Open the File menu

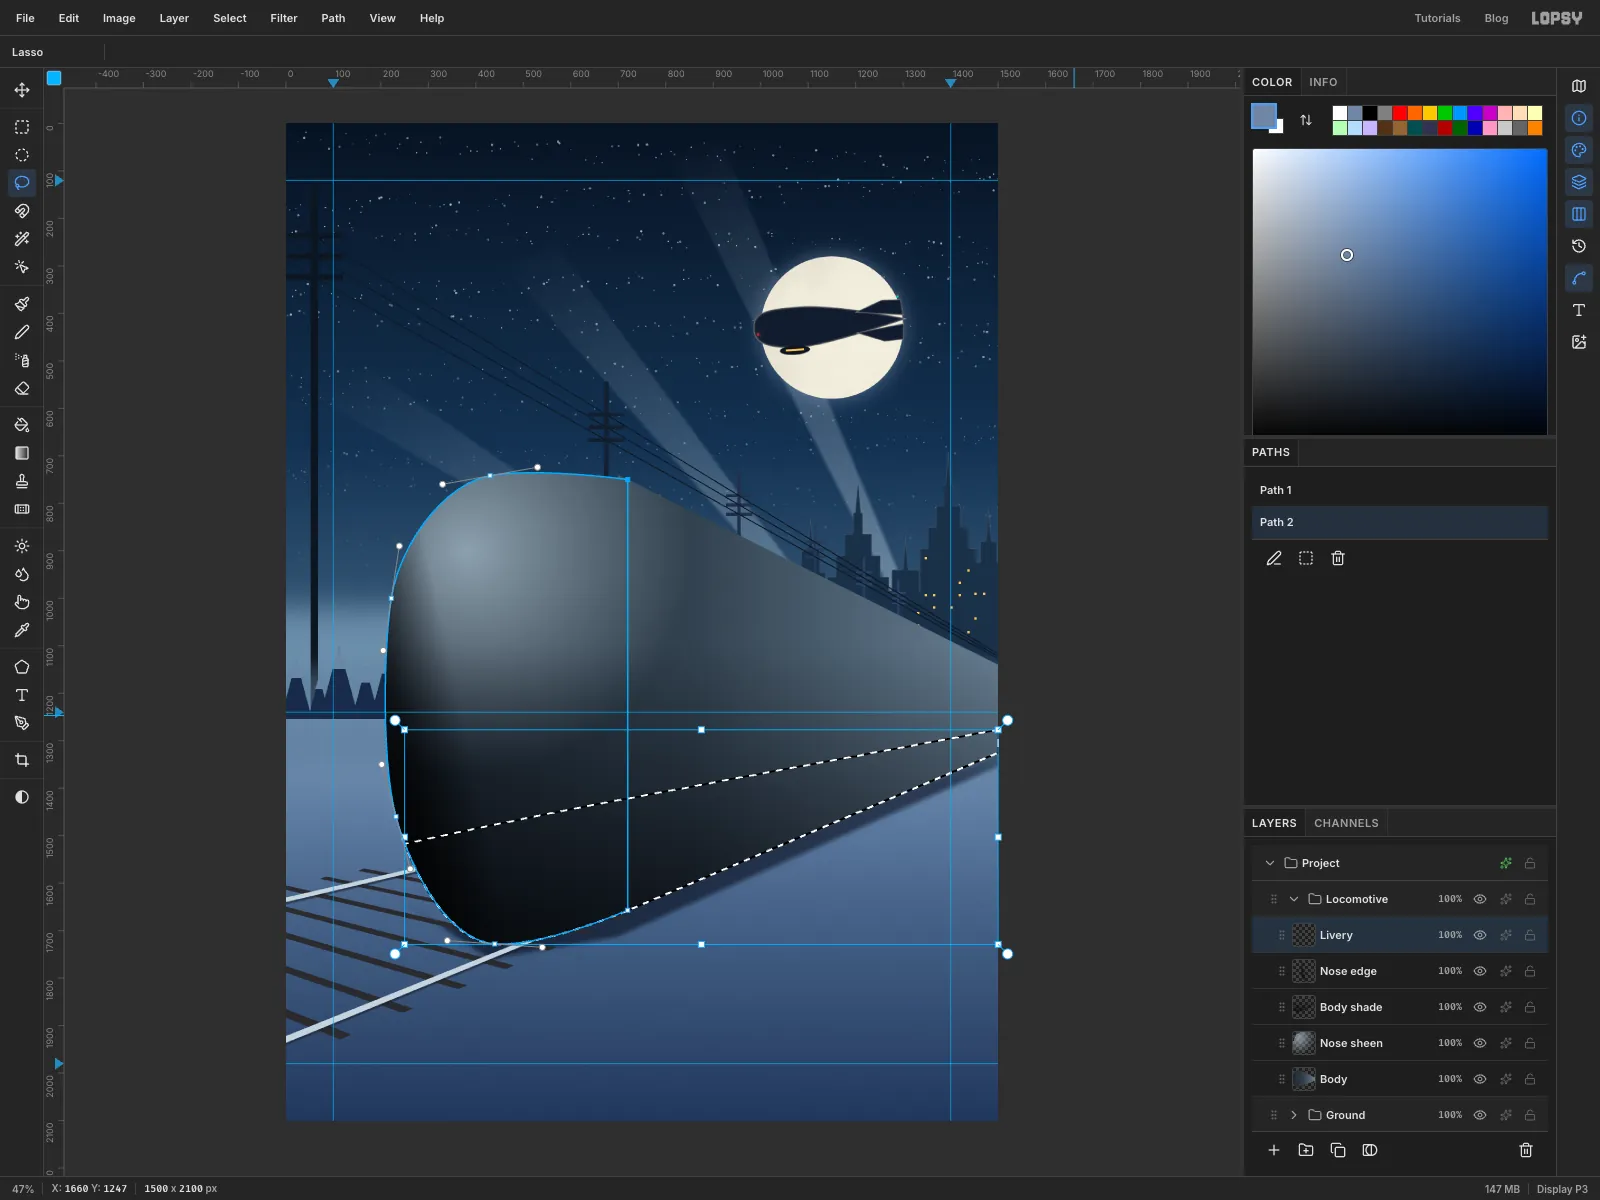click(x=25, y=18)
